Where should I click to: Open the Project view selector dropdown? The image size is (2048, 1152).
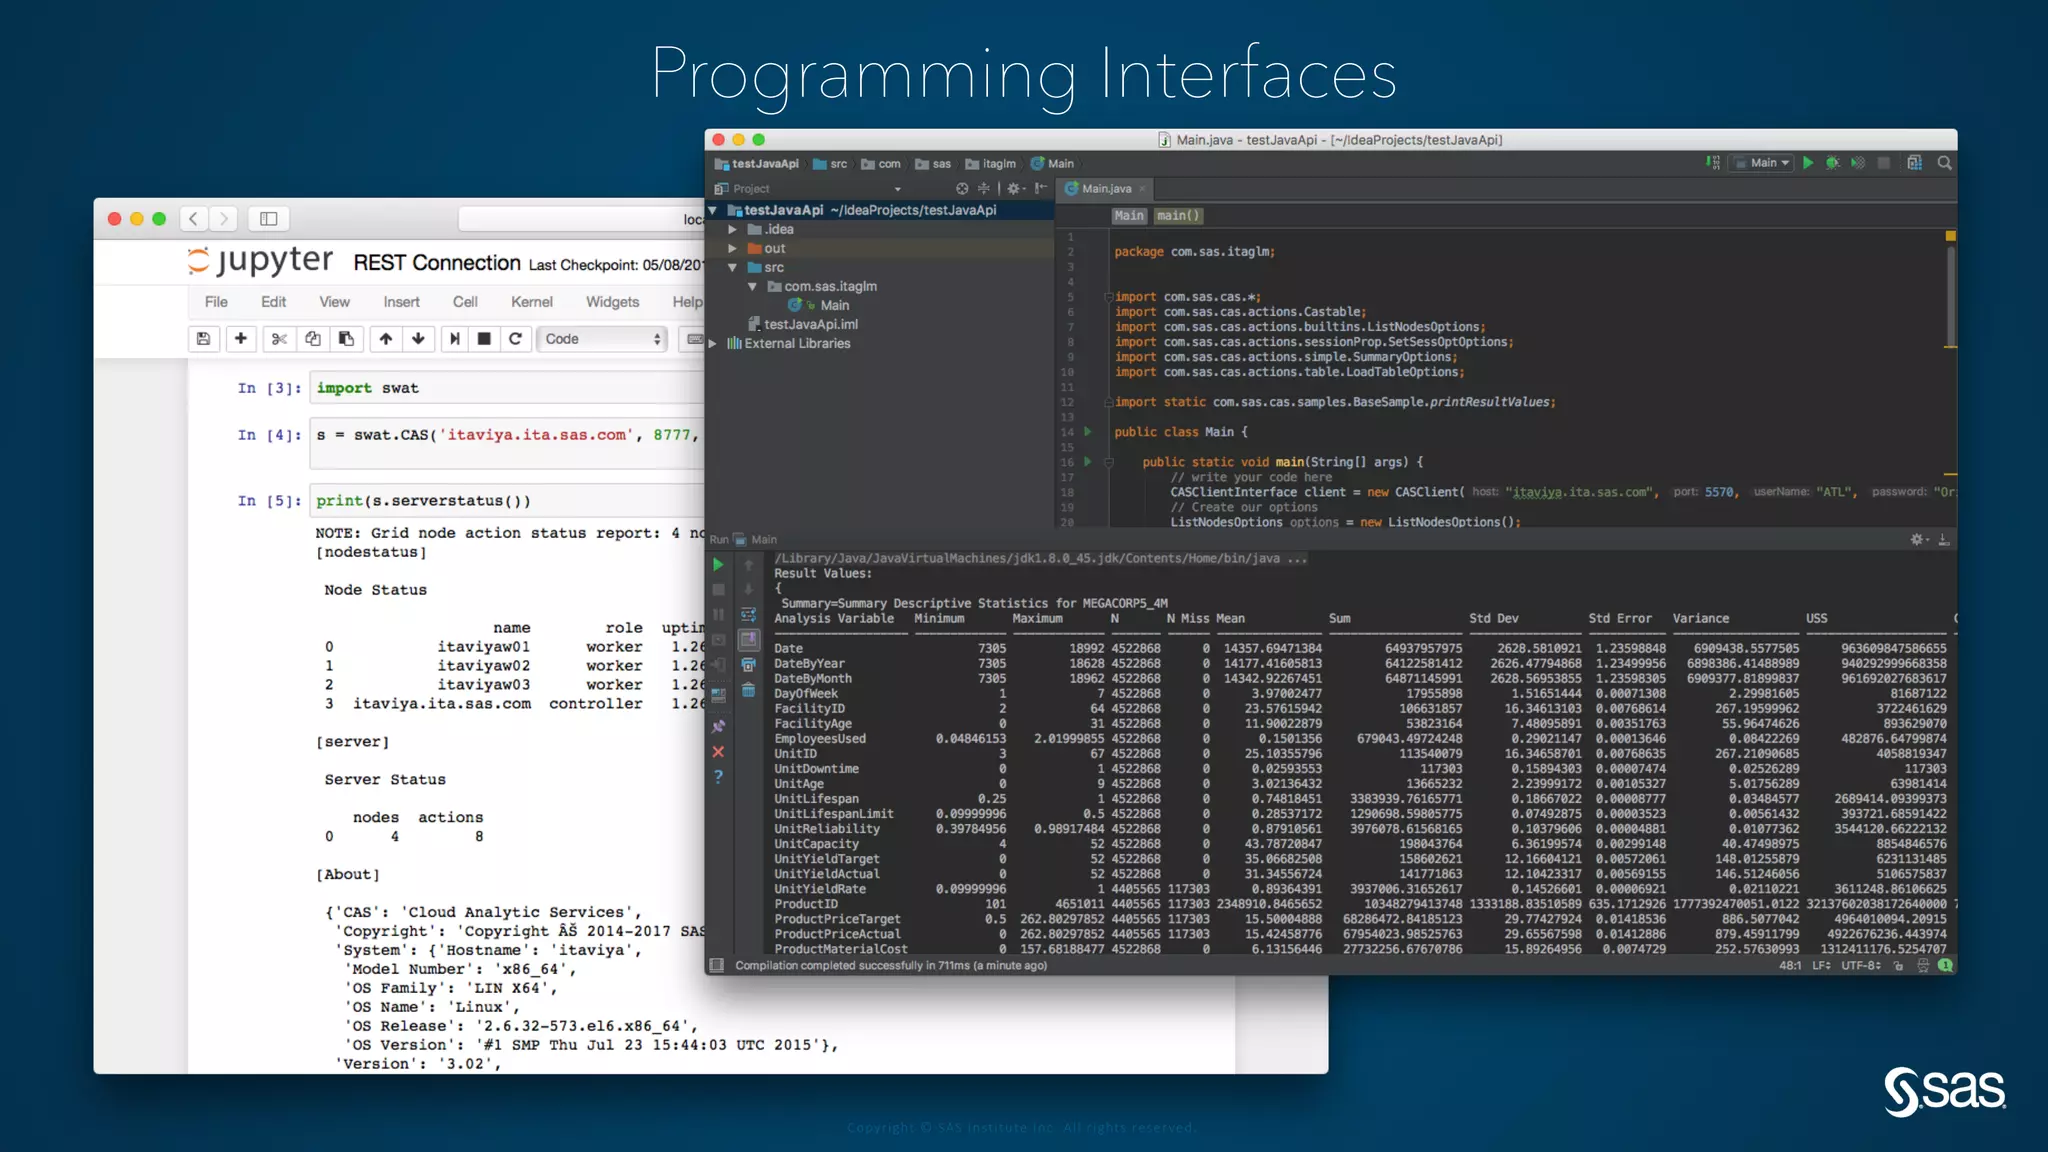click(x=897, y=189)
